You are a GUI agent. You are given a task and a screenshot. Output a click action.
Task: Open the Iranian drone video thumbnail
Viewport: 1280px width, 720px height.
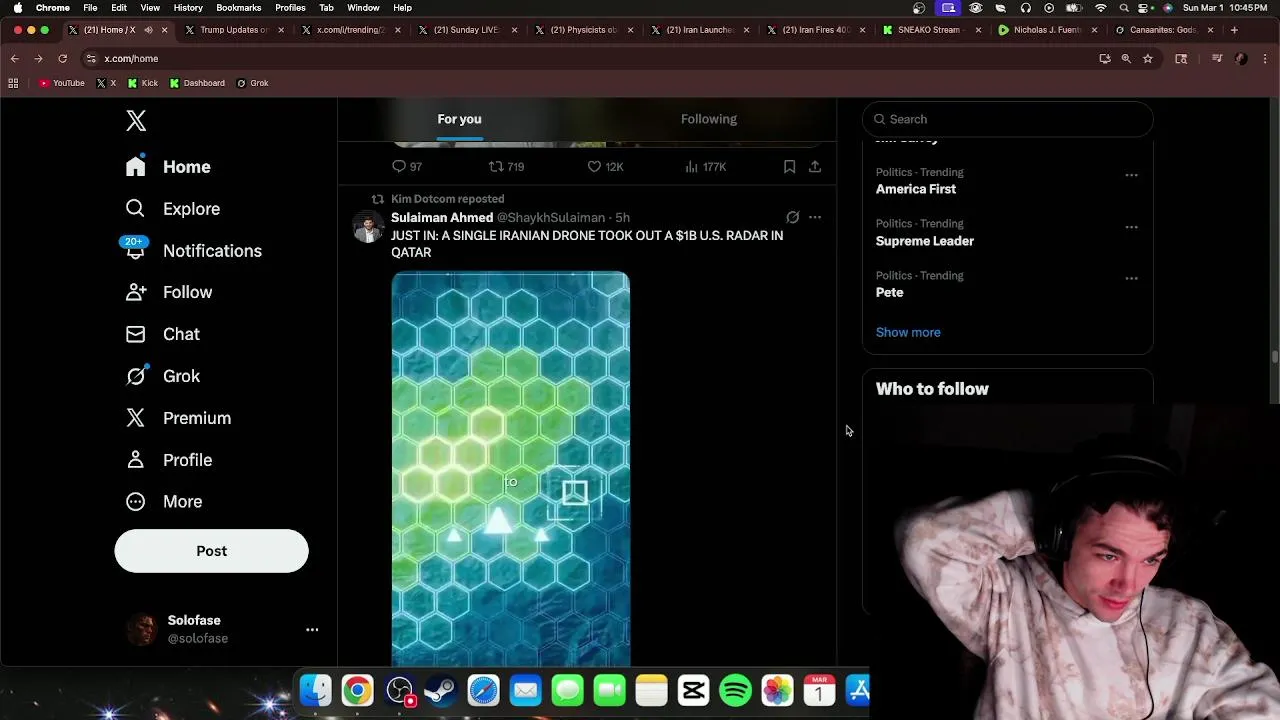[x=511, y=468]
